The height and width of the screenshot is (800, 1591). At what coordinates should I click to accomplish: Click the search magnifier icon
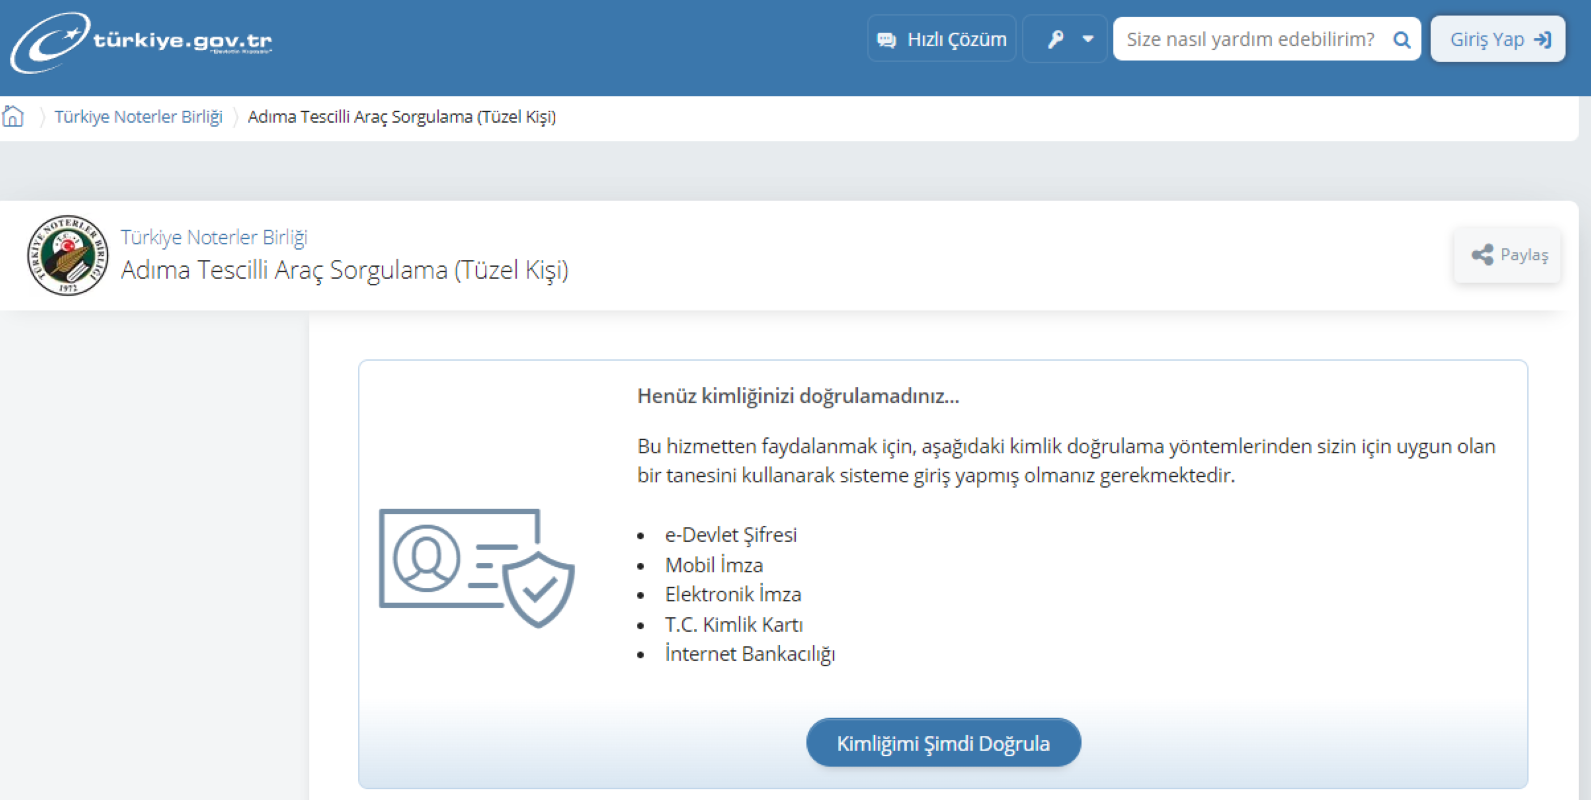[x=1402, y=40]
